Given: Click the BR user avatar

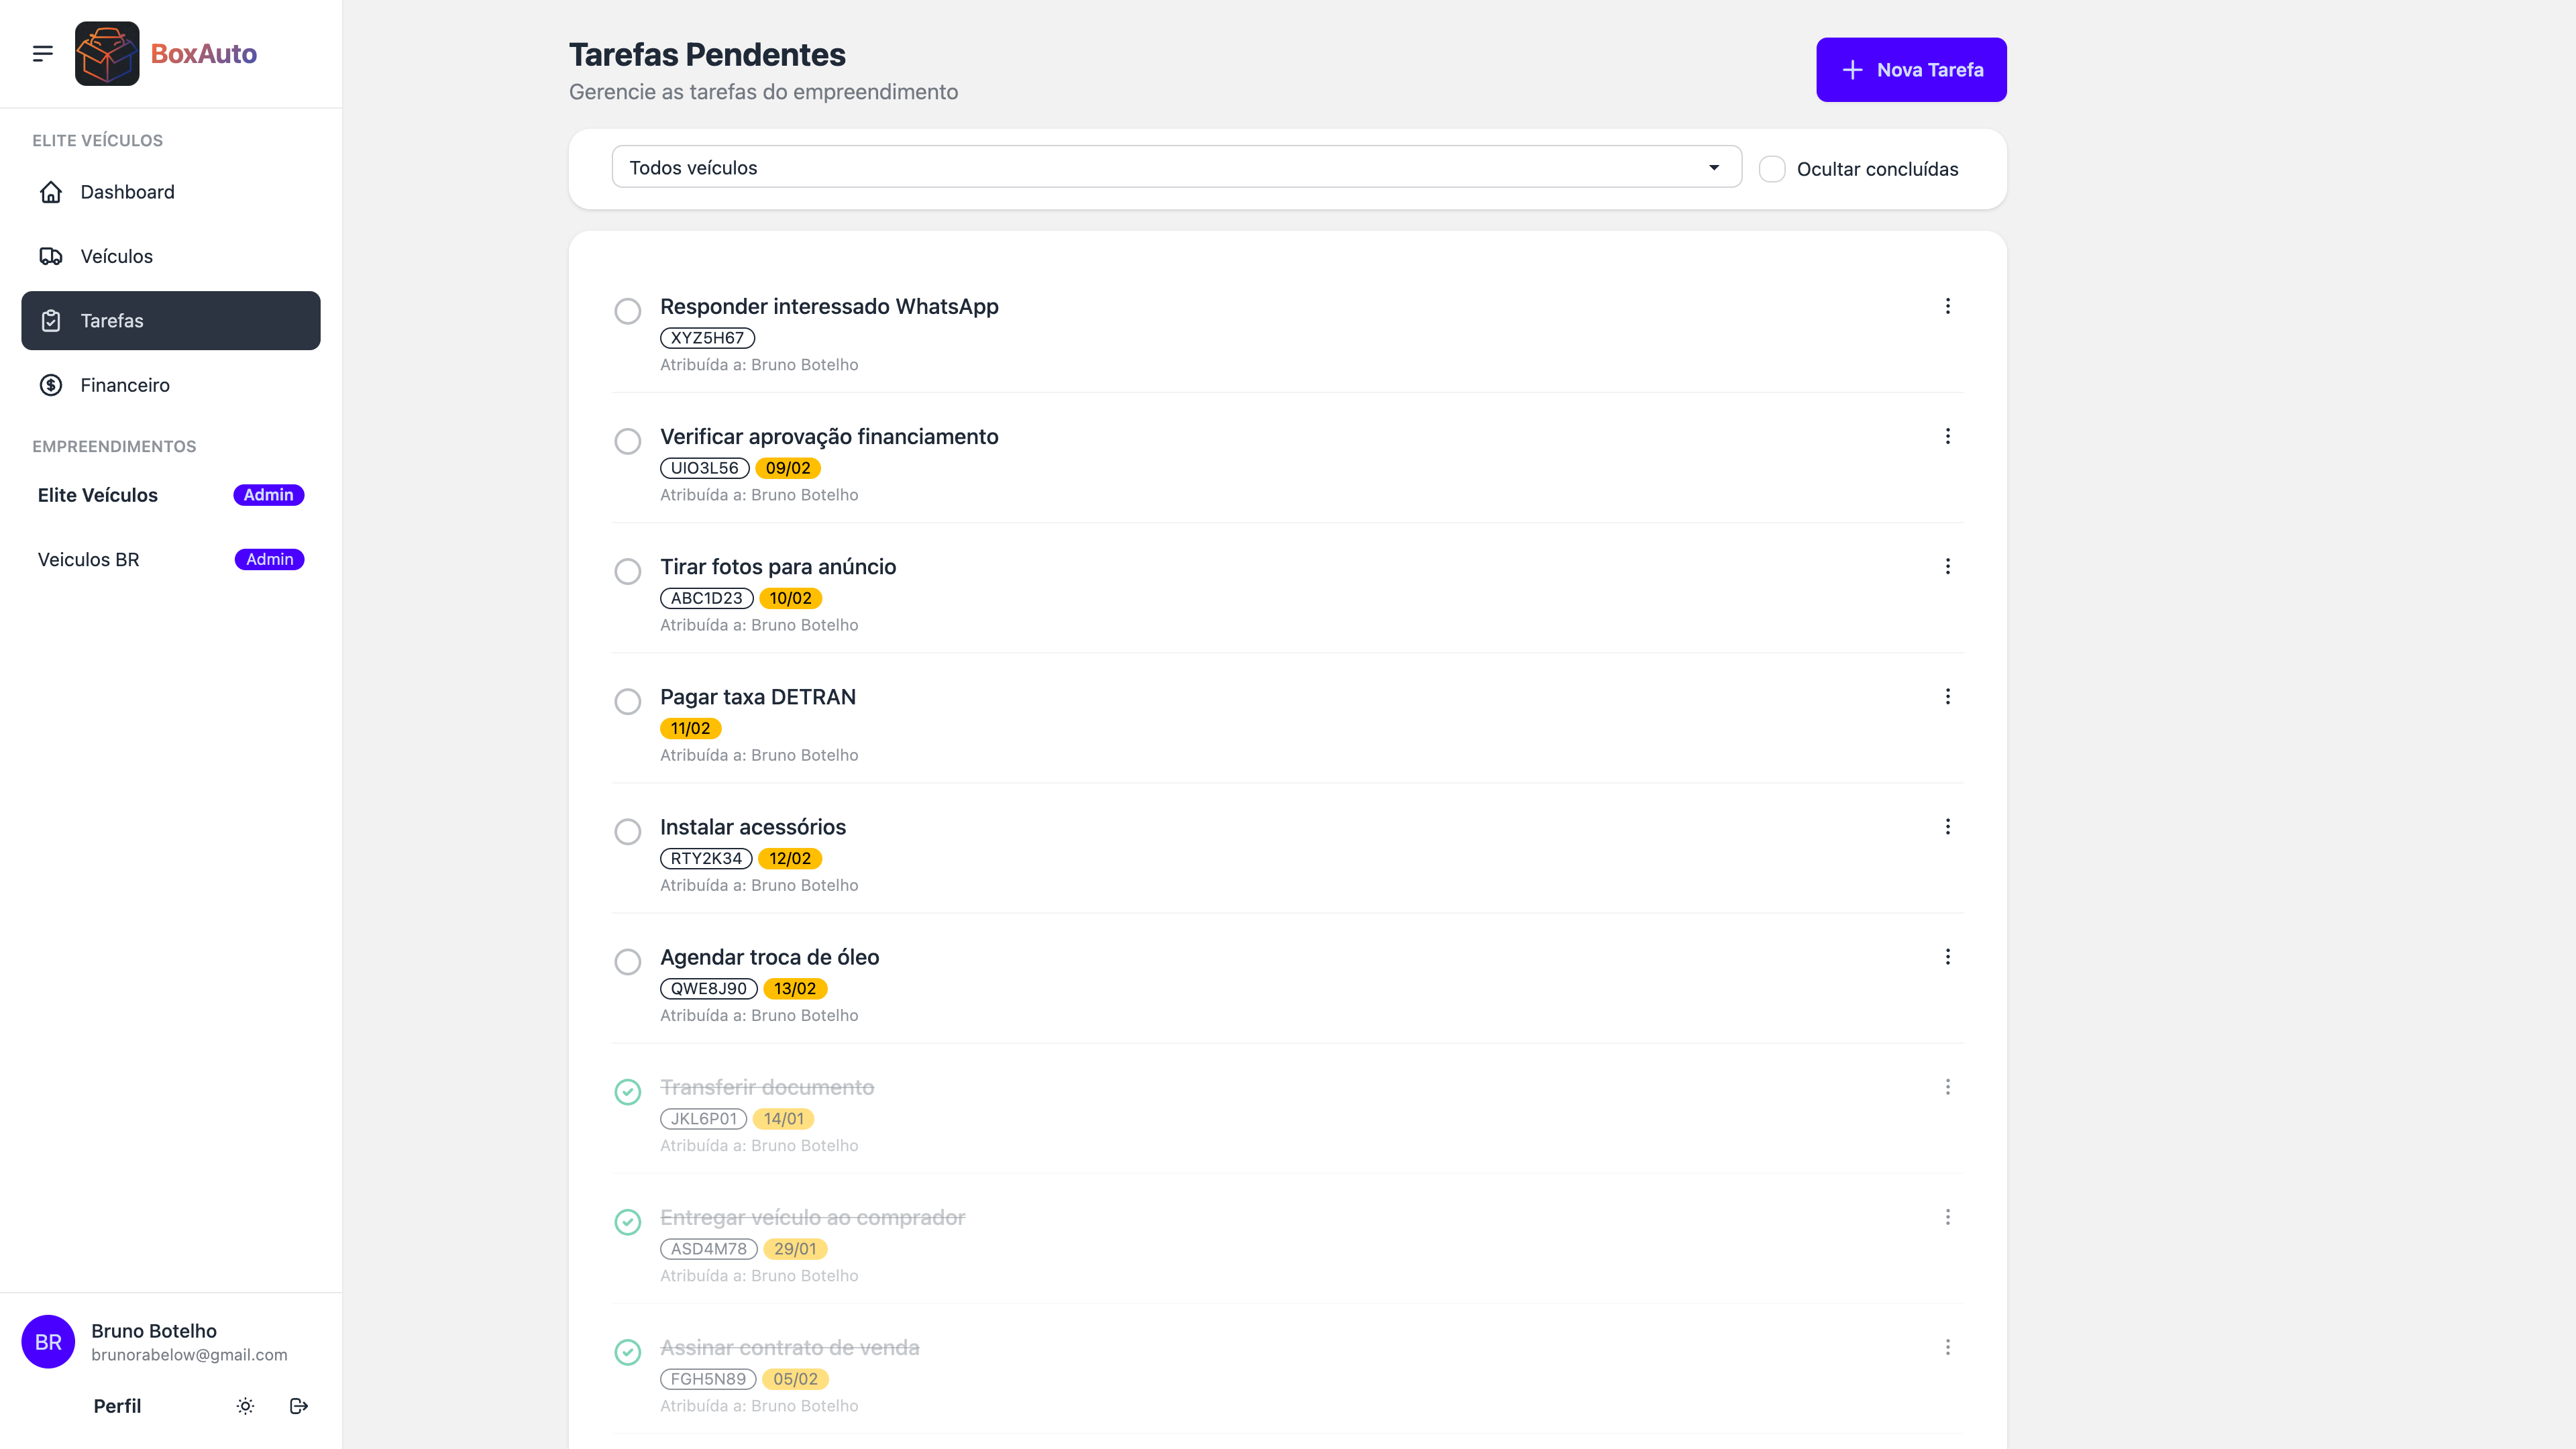Looking at the screenshot, I should coord(48,1342).
